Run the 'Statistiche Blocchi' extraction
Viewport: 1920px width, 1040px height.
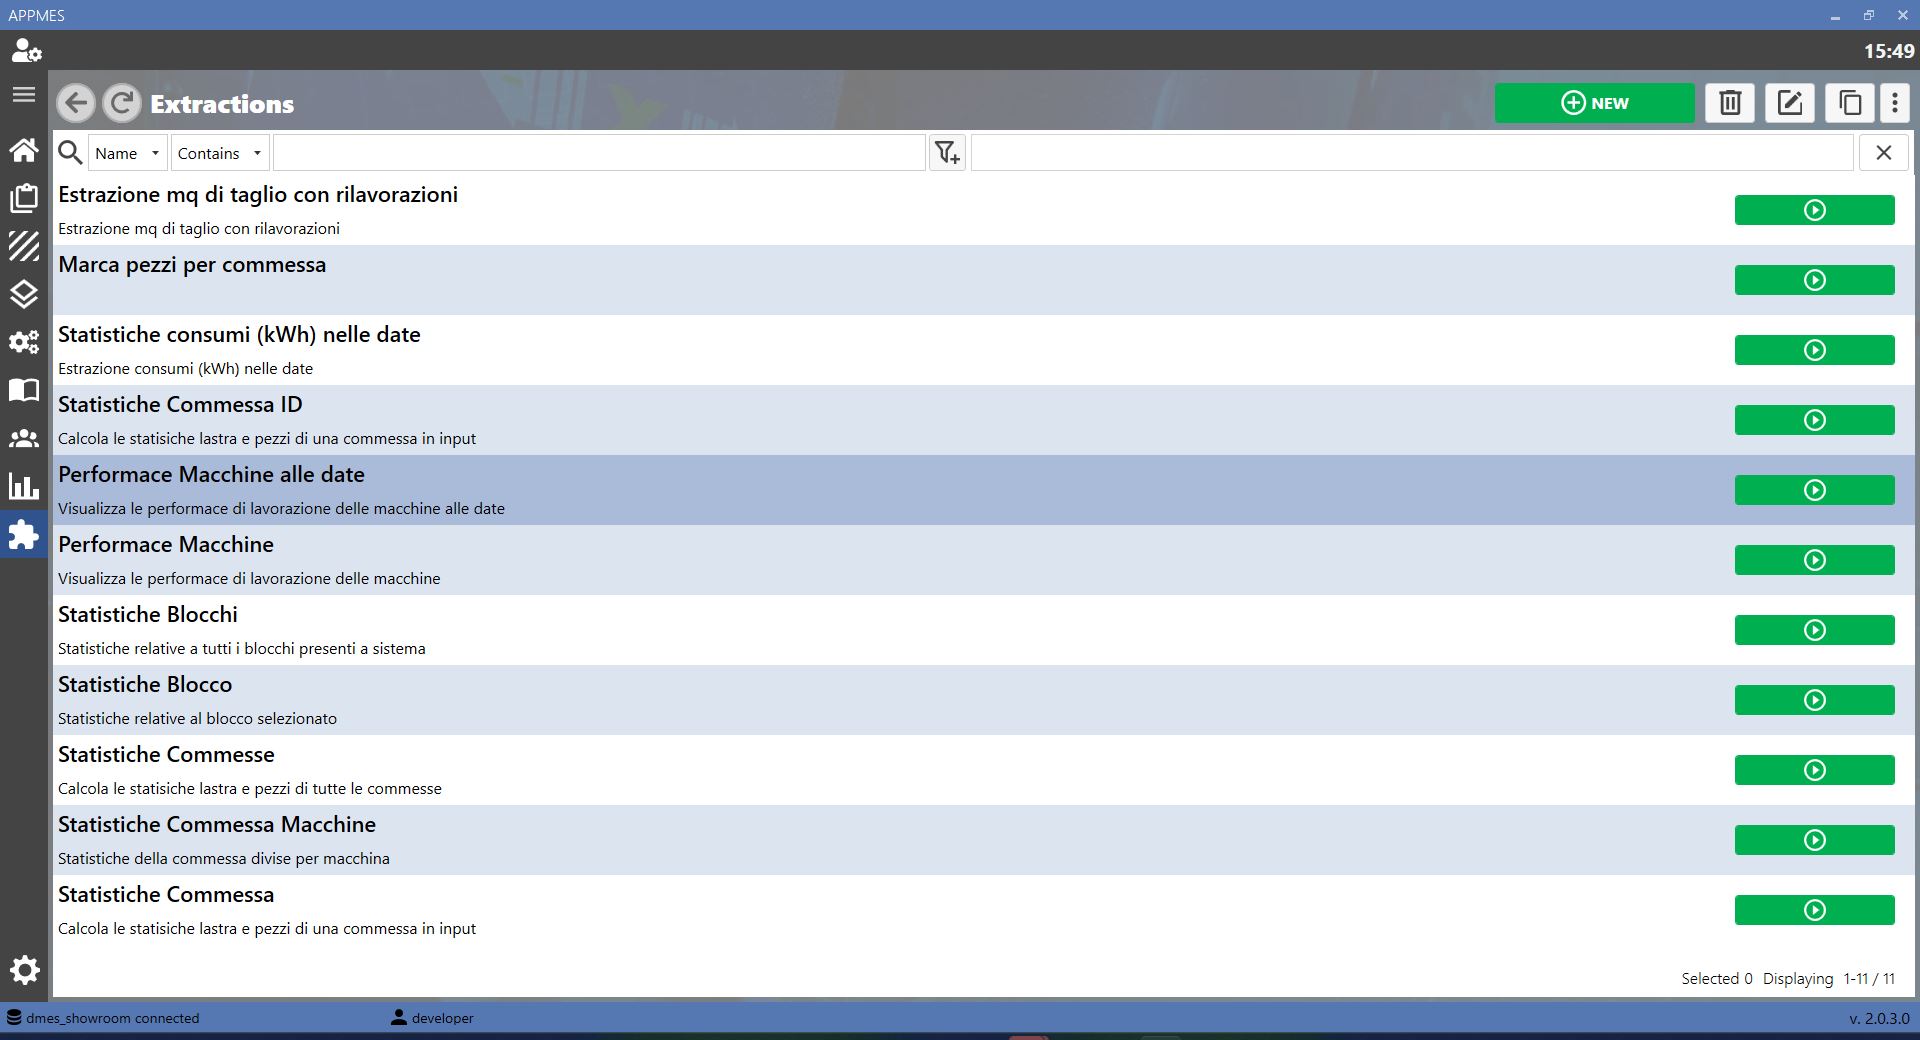click(x=1815, y=630)
